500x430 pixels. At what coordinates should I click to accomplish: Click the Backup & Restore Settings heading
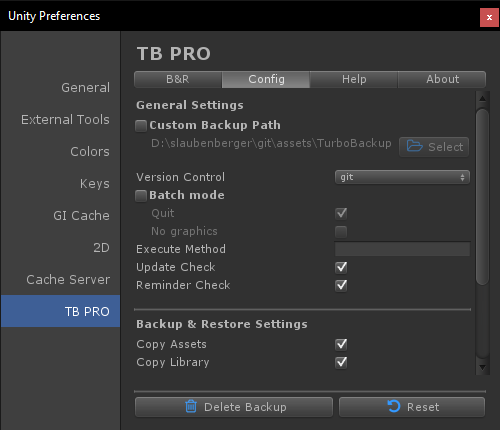[222, 324]
